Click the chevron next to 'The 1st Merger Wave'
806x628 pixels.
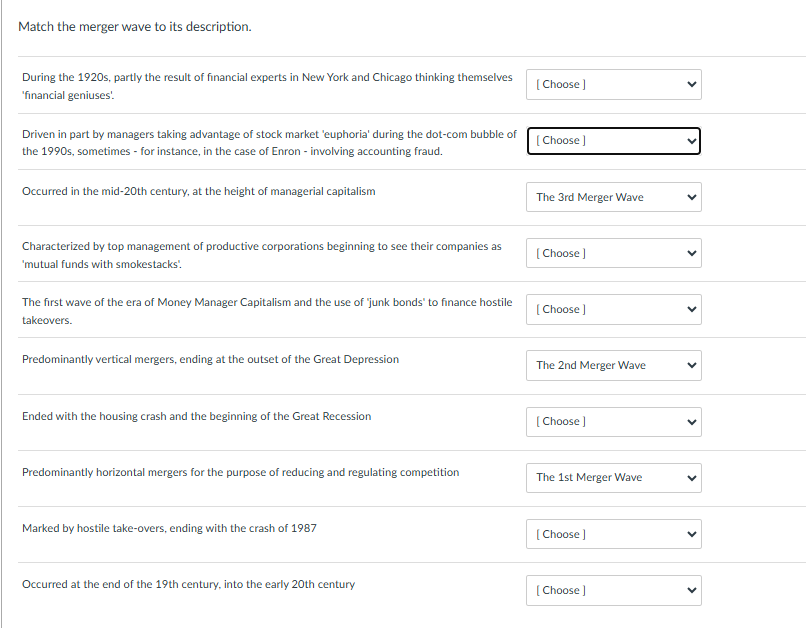[x=690, y=477]
